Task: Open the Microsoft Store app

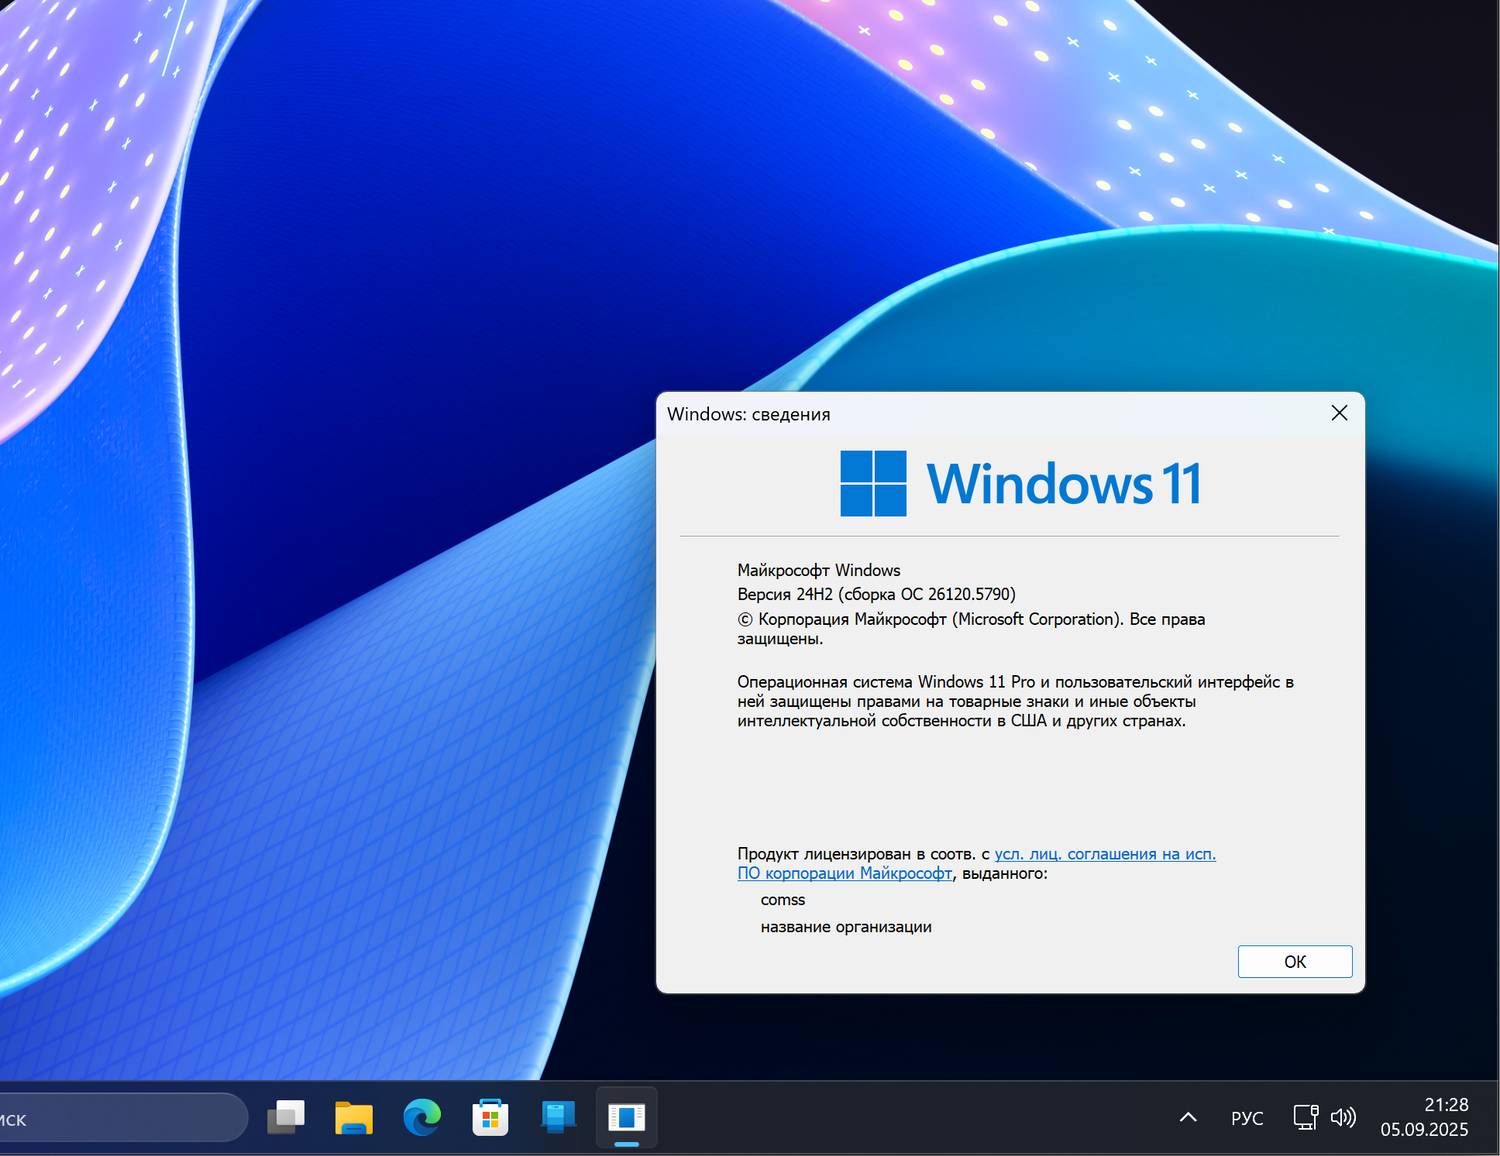Action: (x=489, y=1117)
